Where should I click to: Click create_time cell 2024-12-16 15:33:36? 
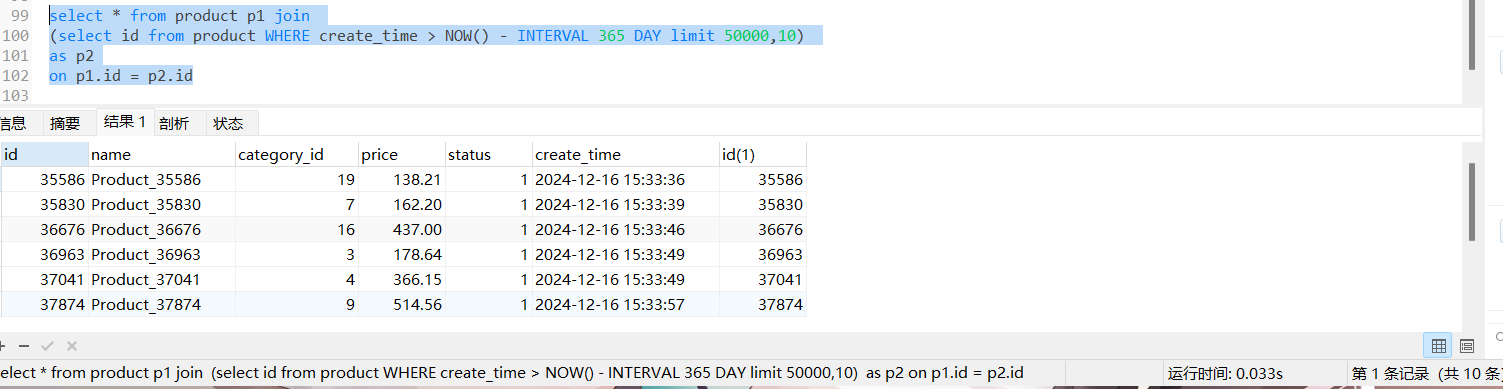(625, 180)
